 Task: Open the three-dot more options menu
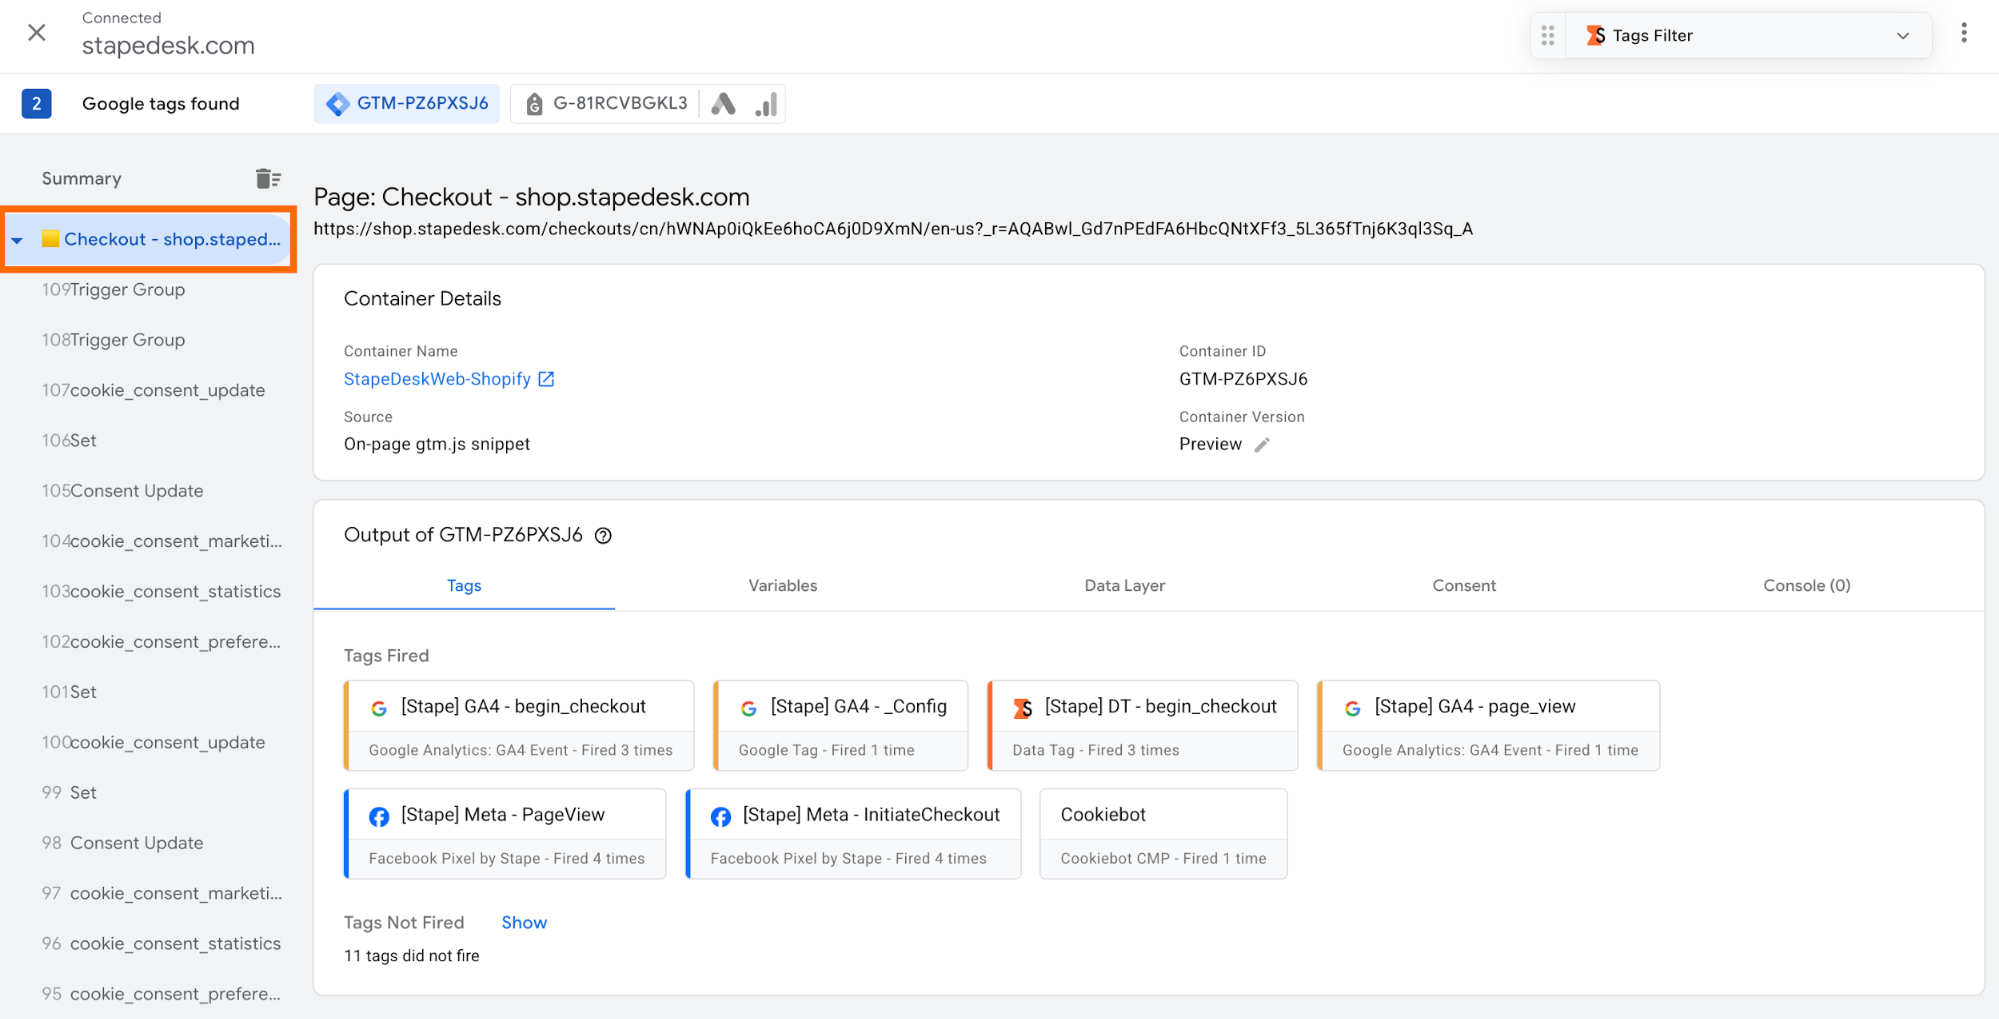pyautogui.click(x=1964, y=33)
